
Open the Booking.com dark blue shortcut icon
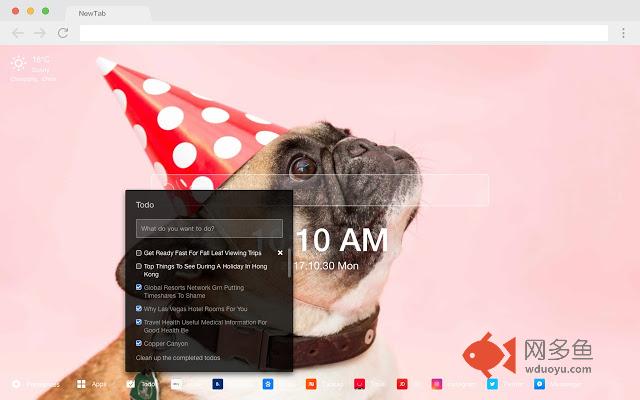pyautogui.click(x=218, y=384)
